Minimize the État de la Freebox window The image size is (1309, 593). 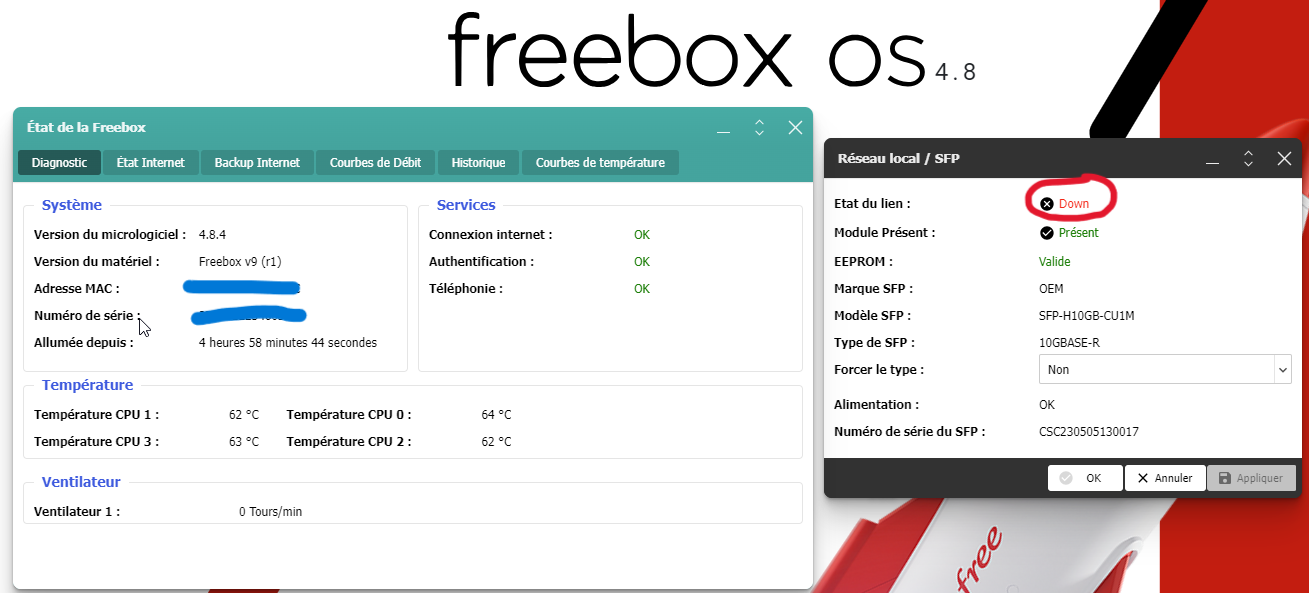click(x=723, y=128)
